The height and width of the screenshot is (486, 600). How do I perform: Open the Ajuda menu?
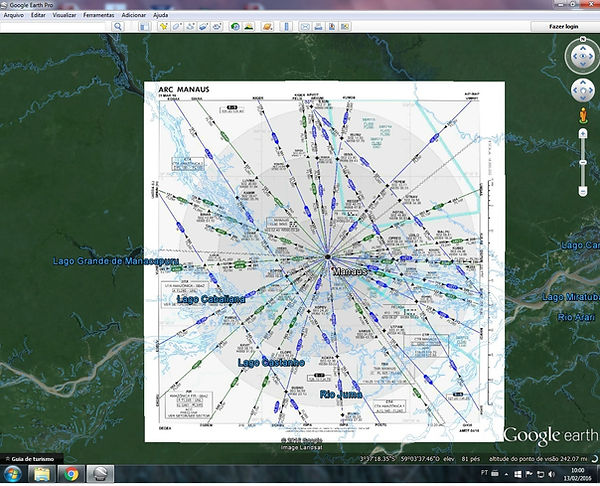[161, 15]
